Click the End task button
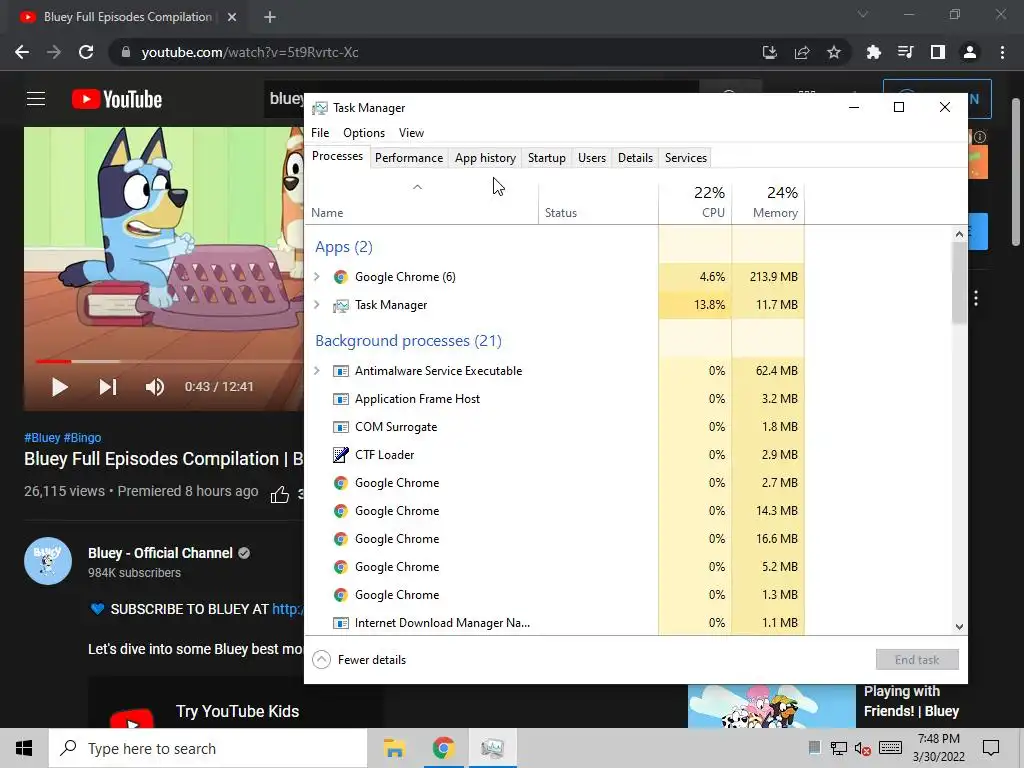Image resolution: width=1024 pixels, height=768 pixels. click(x=917, y=660)
